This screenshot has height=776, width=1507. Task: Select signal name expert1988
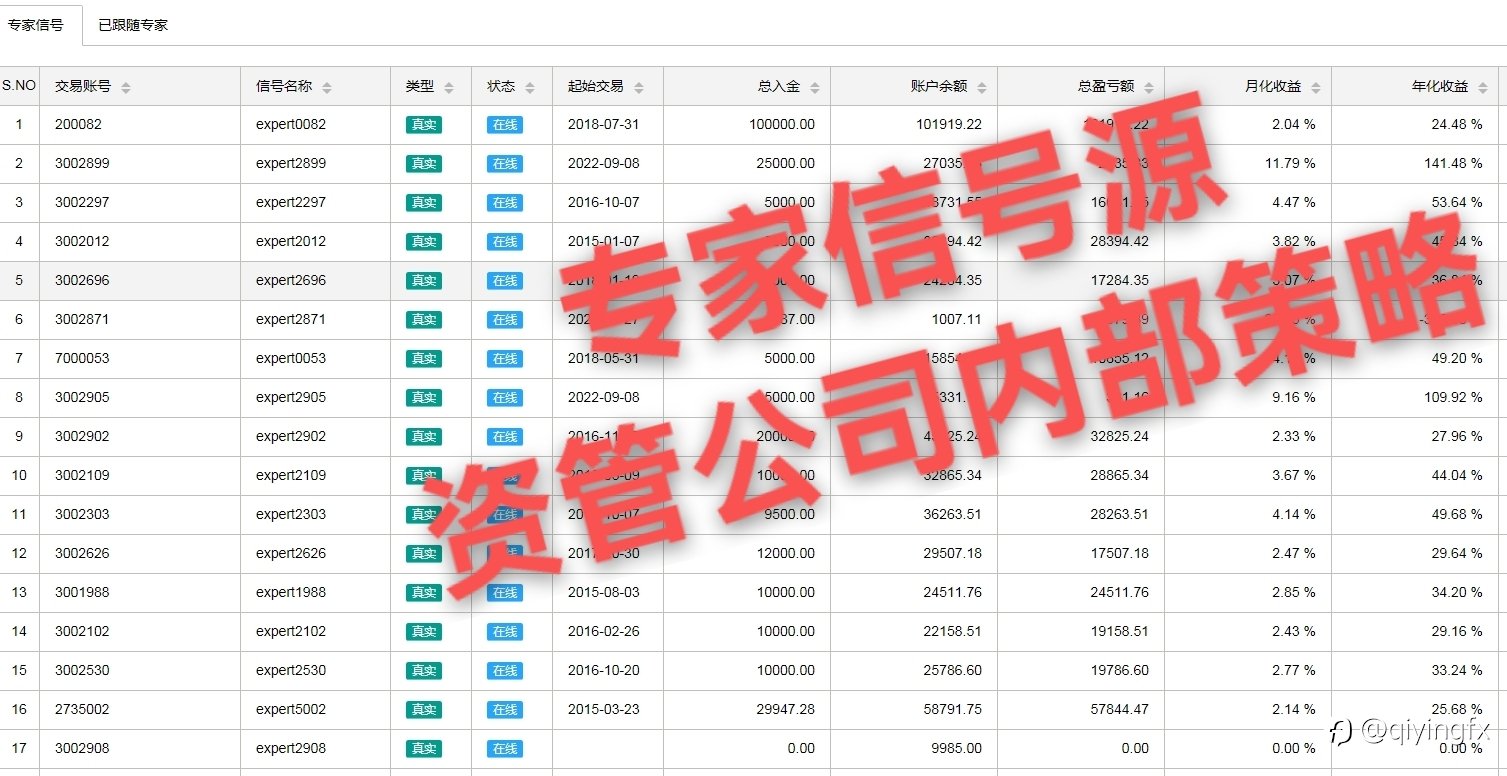[291, 593]
